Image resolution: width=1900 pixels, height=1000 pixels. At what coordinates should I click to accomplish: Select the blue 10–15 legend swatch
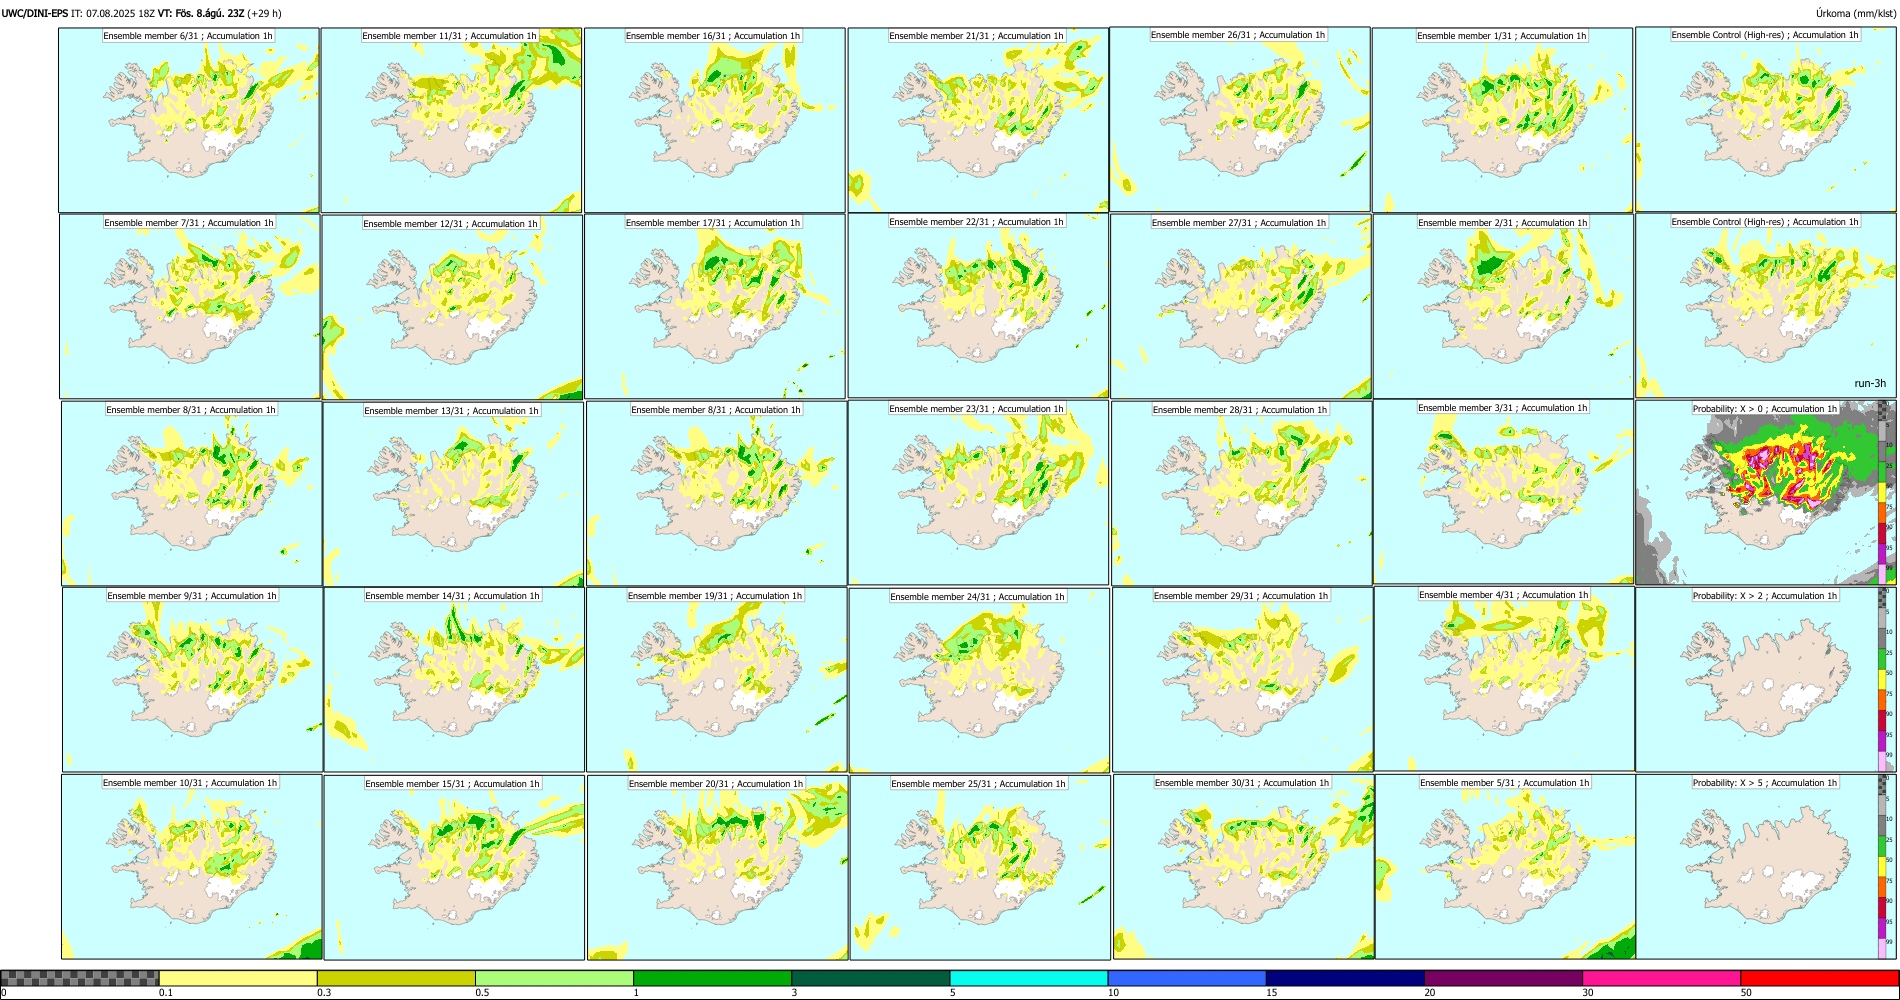(1187, 978)
